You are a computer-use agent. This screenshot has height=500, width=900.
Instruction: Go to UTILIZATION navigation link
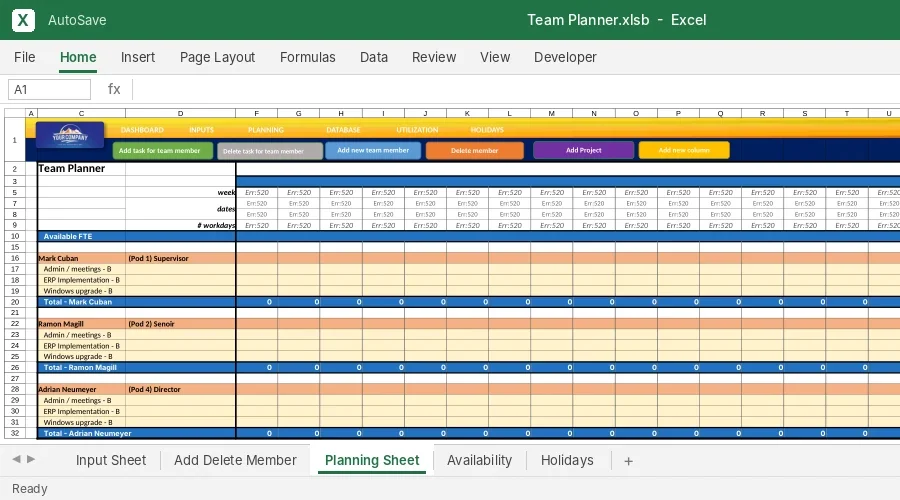(417, 130)
